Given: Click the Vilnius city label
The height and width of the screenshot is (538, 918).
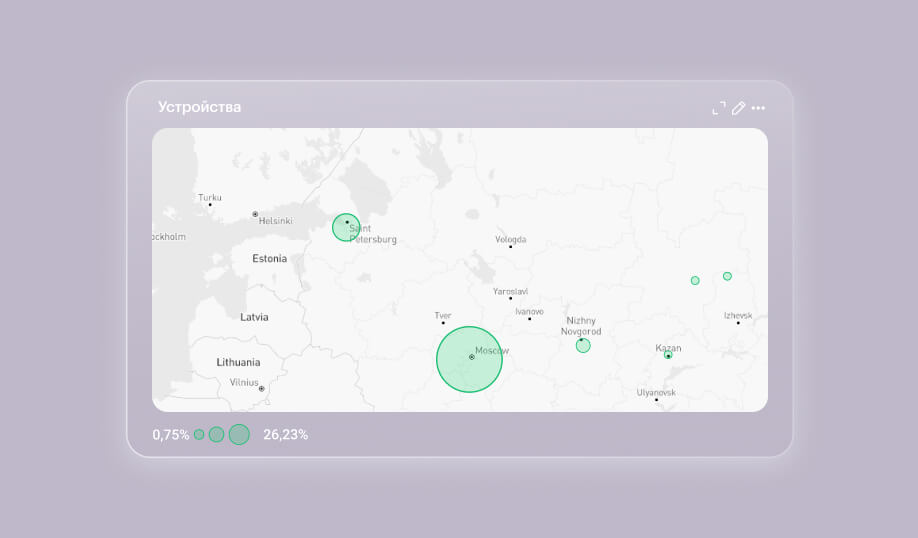Looking at the screenshot, I should coord(244,382).
